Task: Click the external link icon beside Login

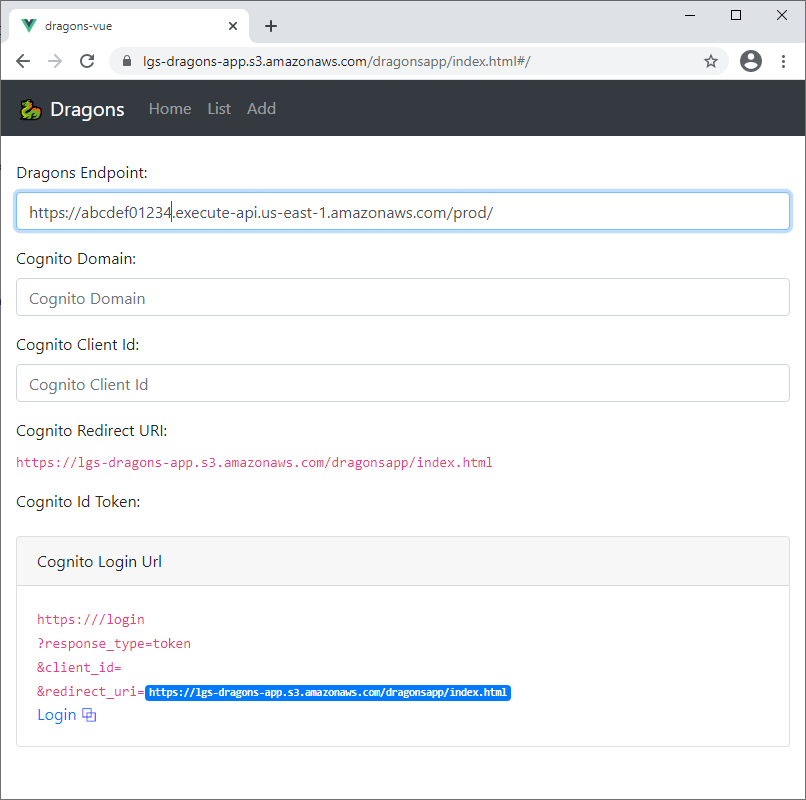Action: [x=89, y=715]
